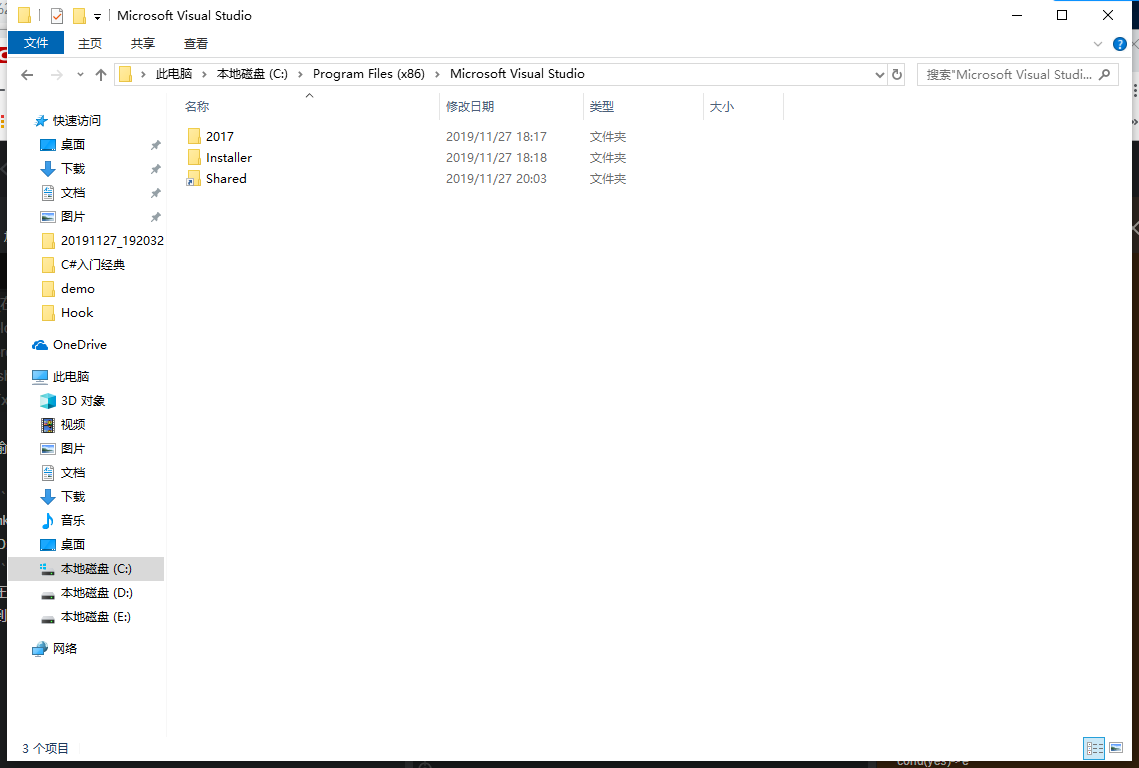This screenshot has width=1139, height=768.
Task: Select 本地磁盘 (E:) in navigation pane
Action: (96, 617)
